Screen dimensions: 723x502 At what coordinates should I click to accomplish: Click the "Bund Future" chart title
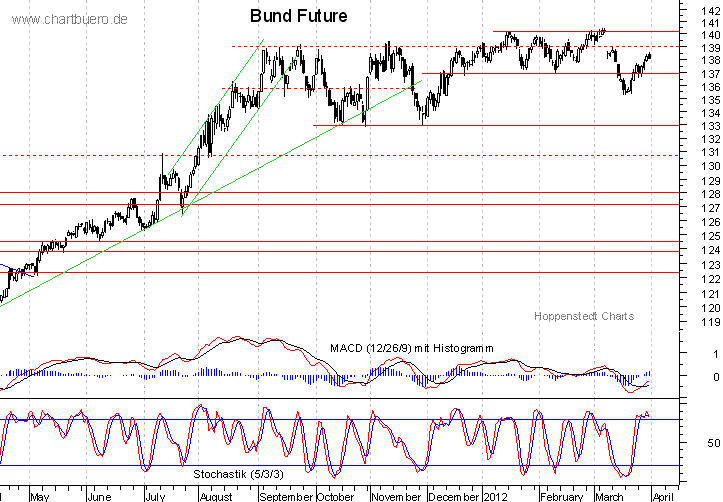[298, 16]
